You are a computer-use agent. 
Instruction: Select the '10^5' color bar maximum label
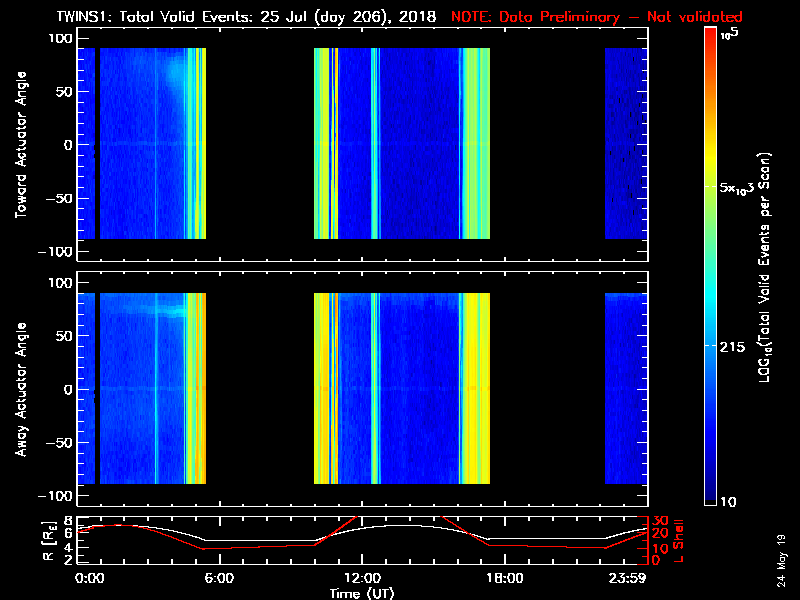click(729, 34)
